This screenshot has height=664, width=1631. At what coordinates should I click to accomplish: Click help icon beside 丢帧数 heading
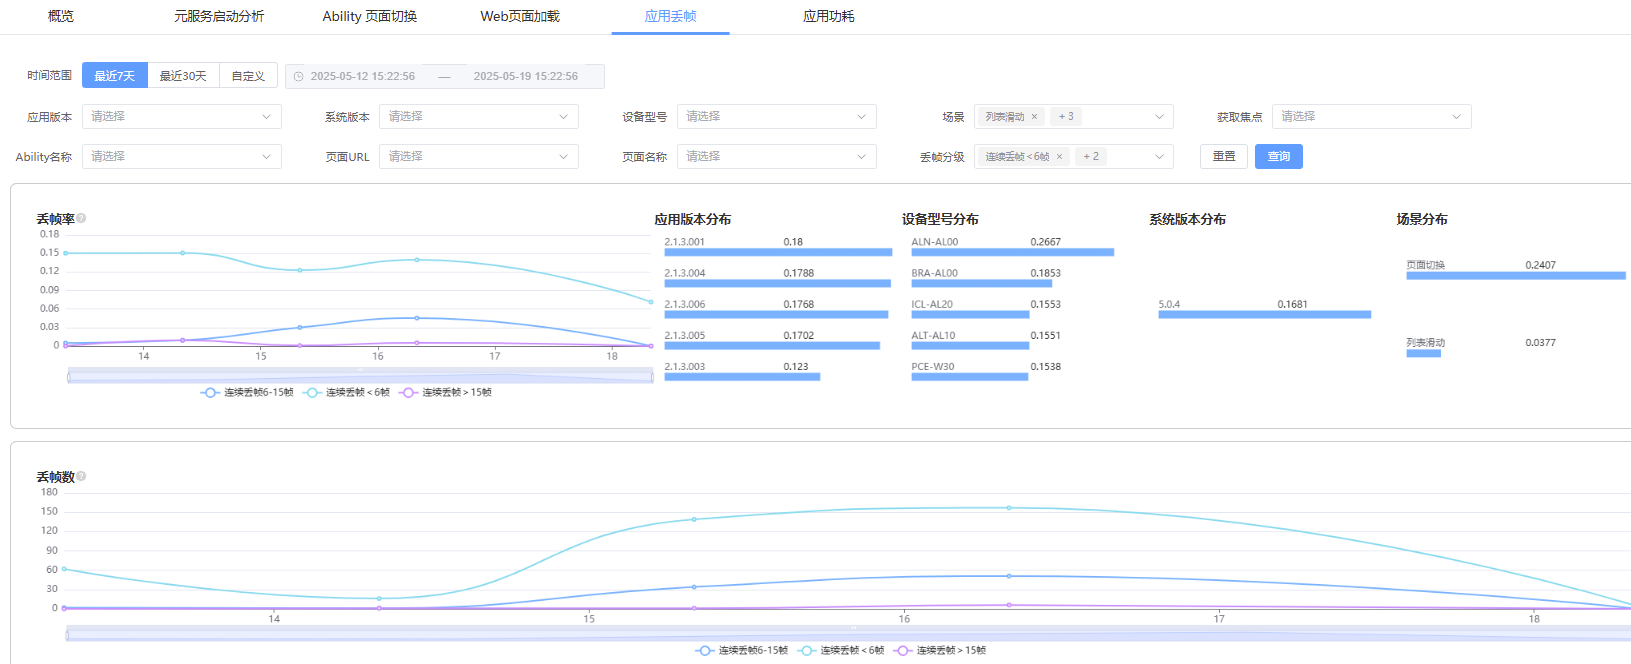click(x=81, y=476)
